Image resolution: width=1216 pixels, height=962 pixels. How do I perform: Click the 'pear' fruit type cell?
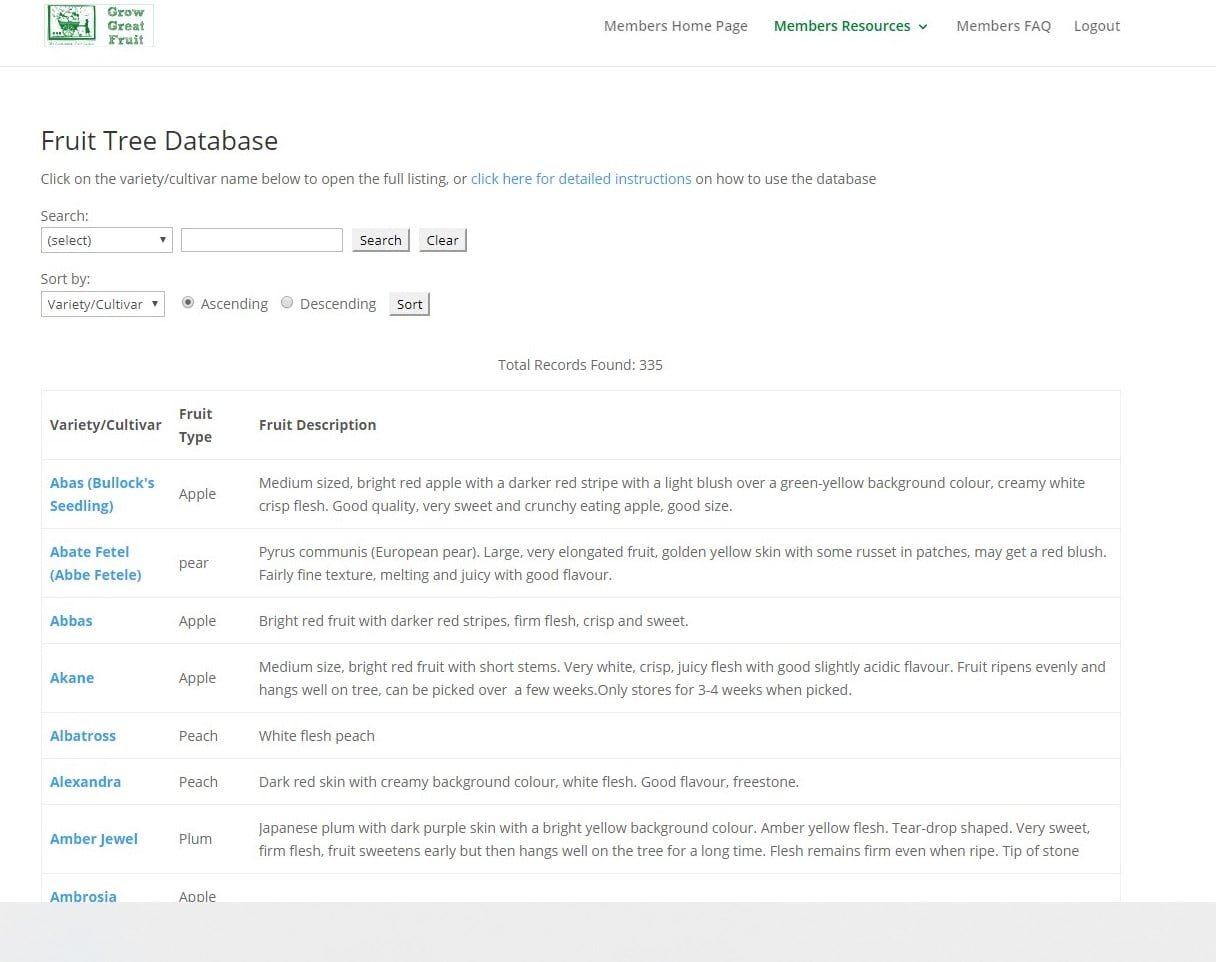pyautogui.click(x=194, y=563)
